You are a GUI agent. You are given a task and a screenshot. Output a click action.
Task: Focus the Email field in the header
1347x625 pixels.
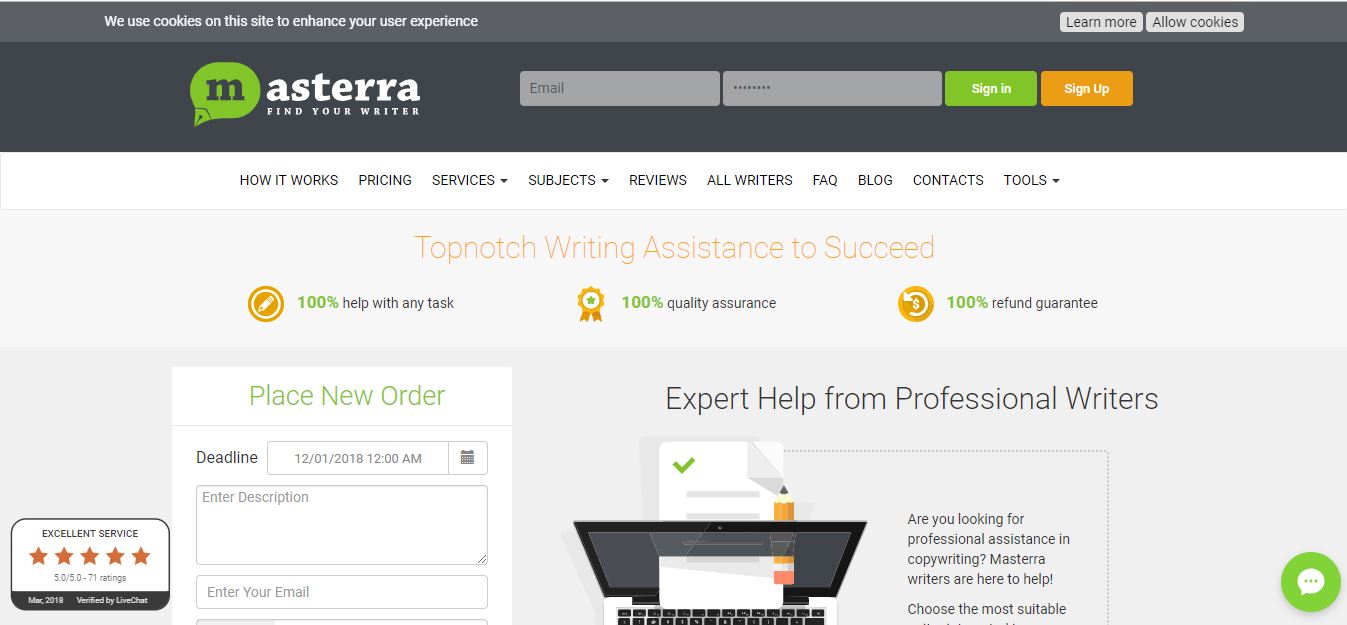619,88
